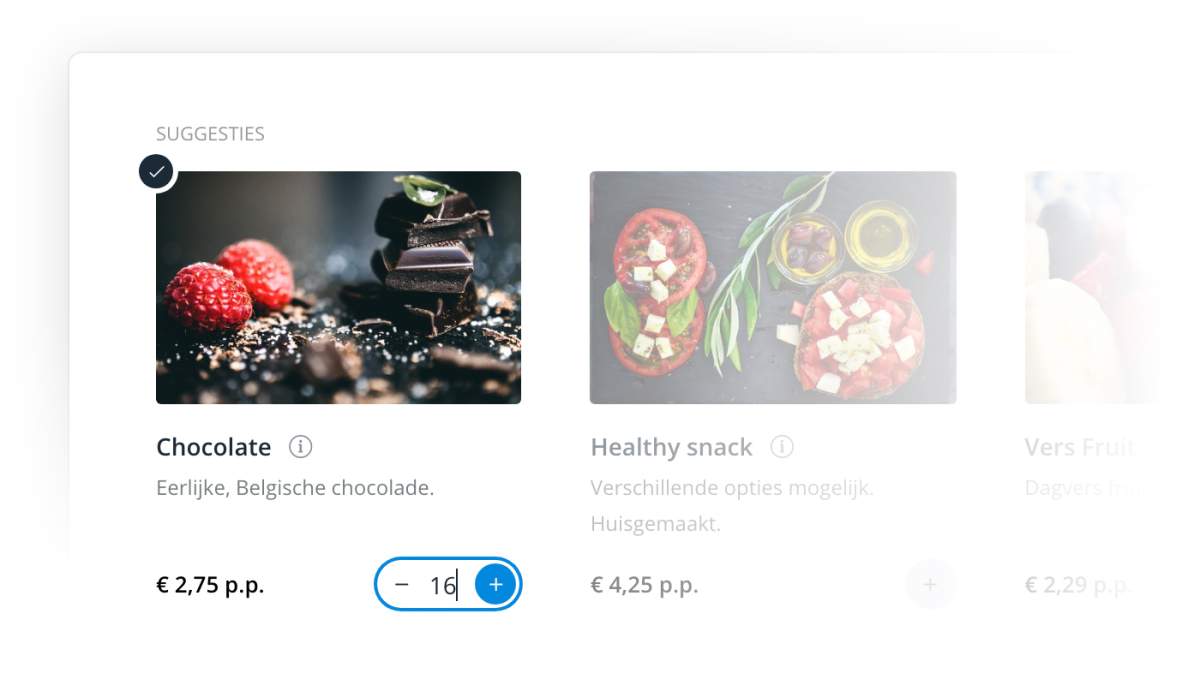Increase the Chocolate quantity with the blue plus button
This screenshot has width=1200, height=697.
click(x=495, y=584)
